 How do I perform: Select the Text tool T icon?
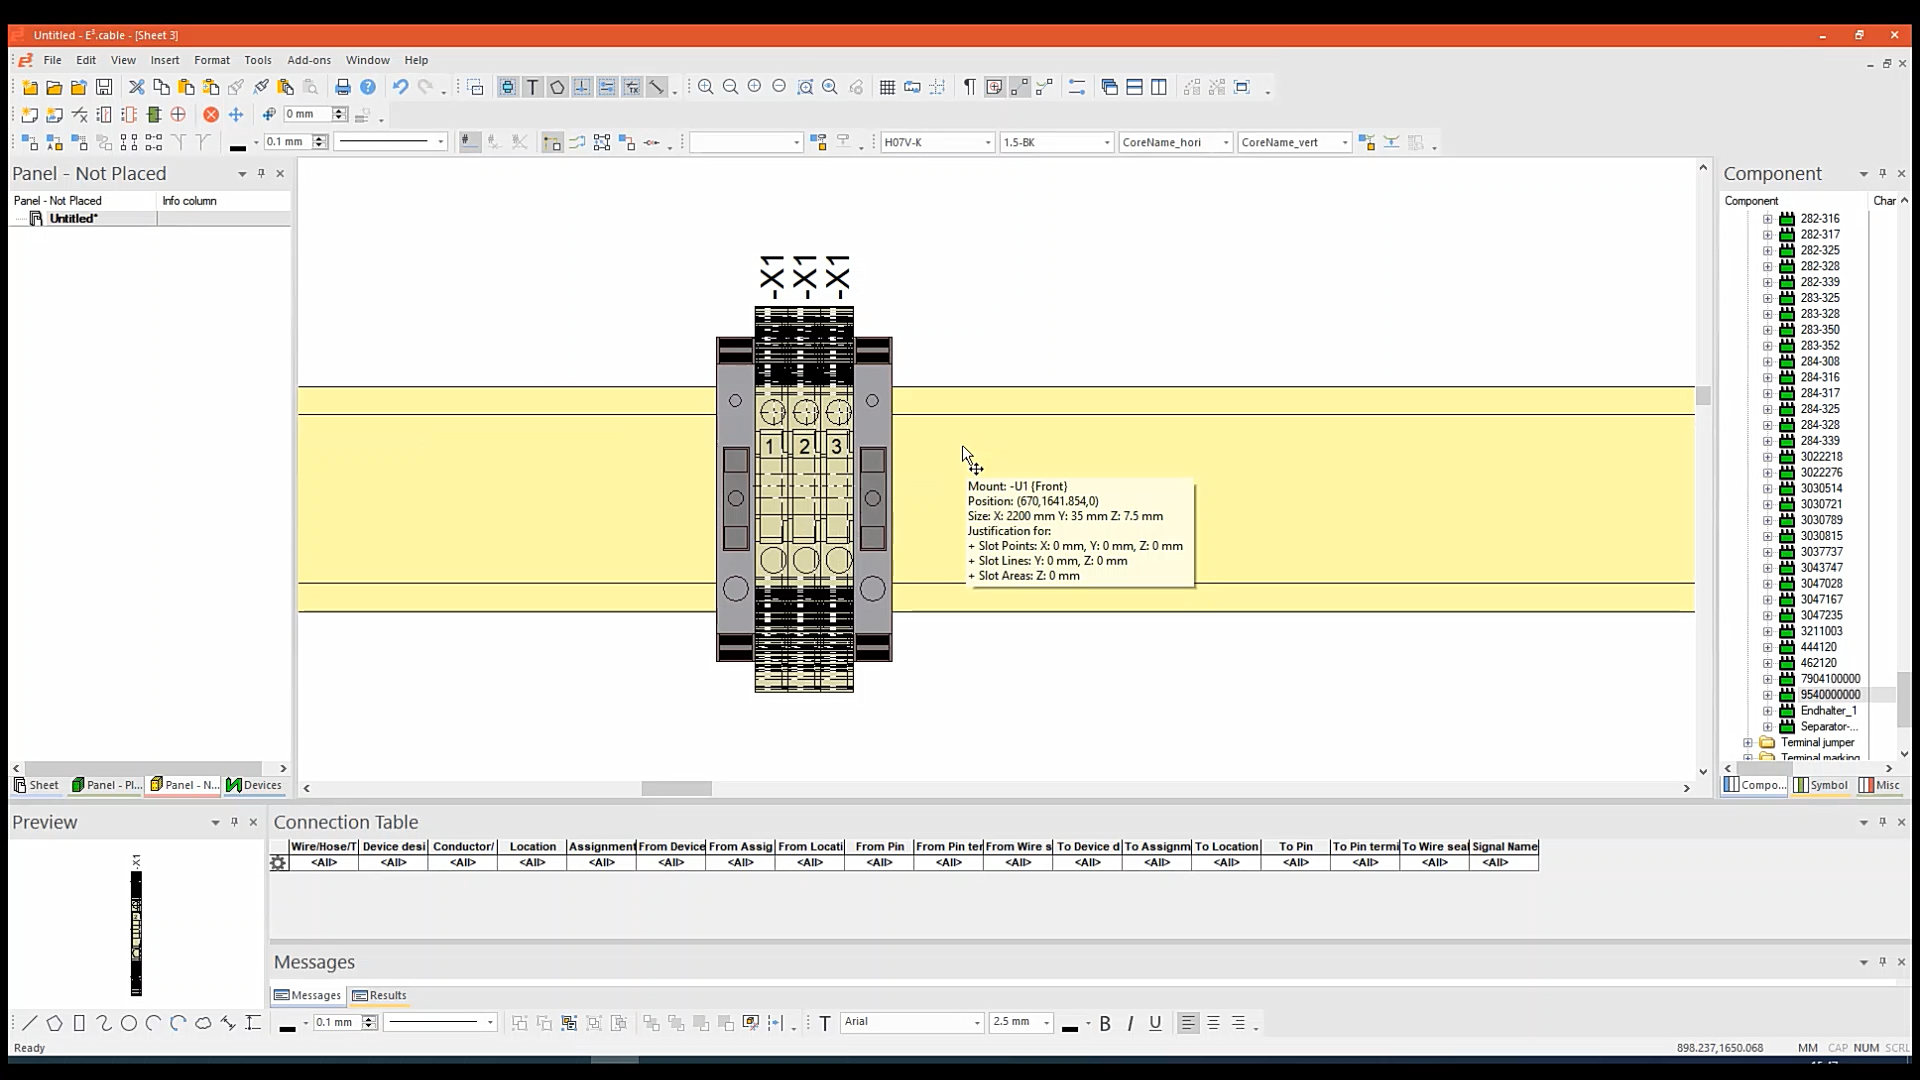(x=533, y=87)
